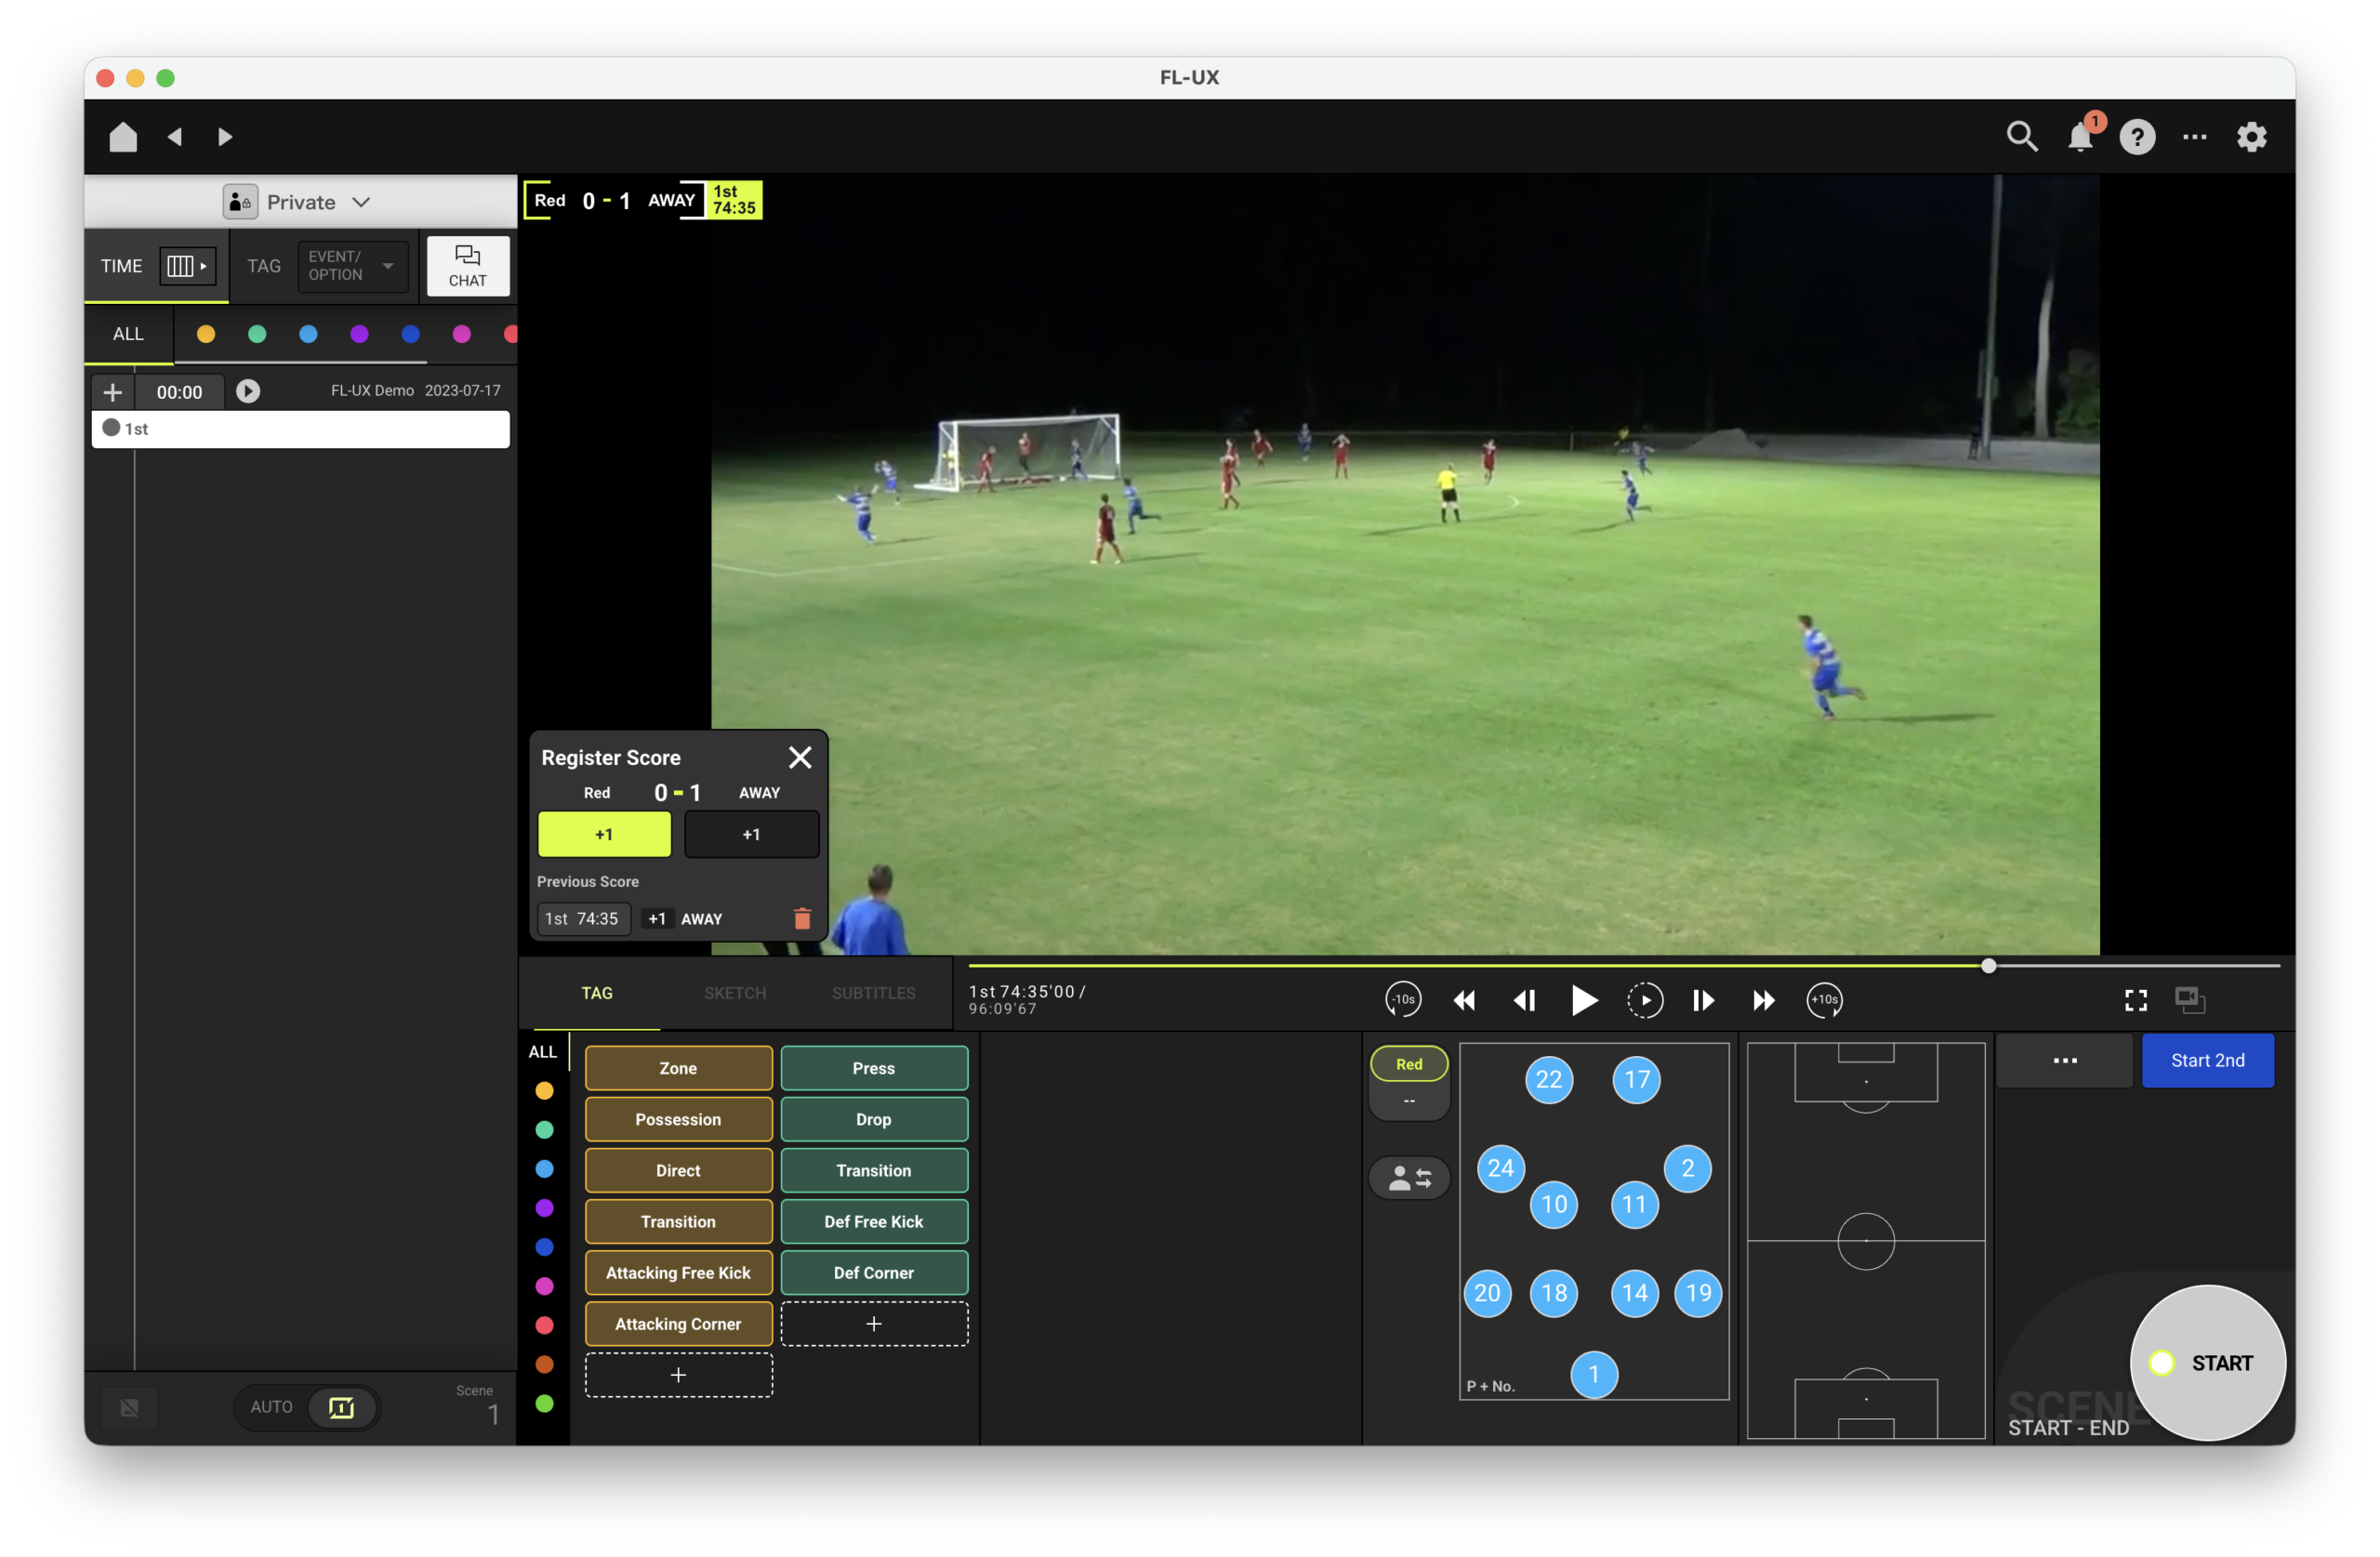2380x1557 pixels.
Task: Open the EVENT/OPTION dropdown
Action: [352, 266]
